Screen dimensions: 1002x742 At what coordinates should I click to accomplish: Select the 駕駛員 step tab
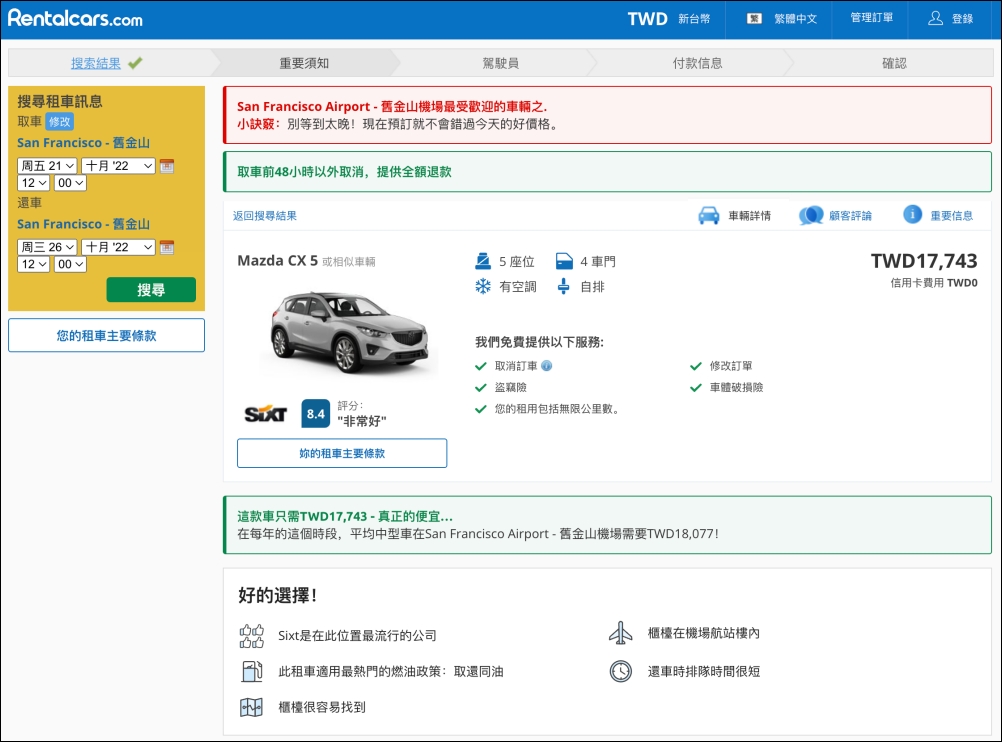500,63
